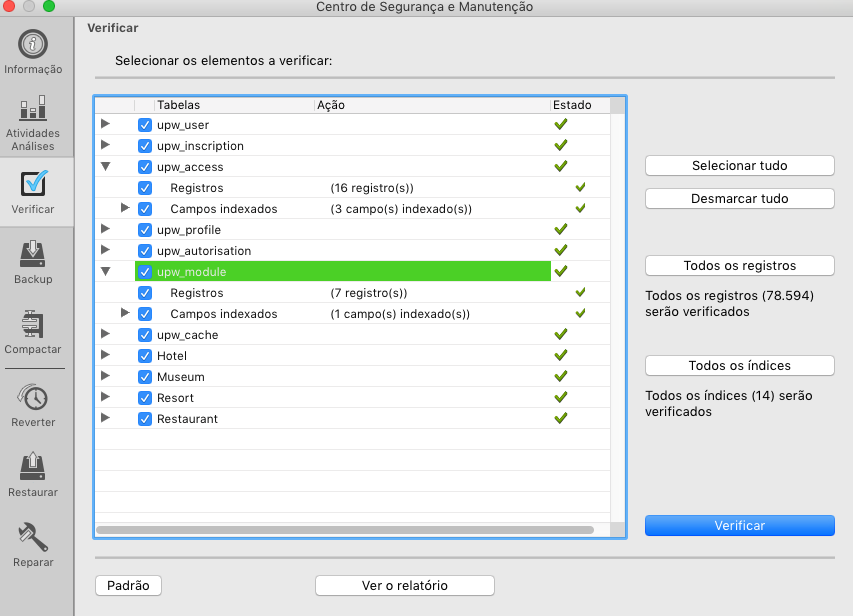Uncheck the Hotel table checkbox
Screen dimensions: 853x616
click(x=145, y=356)
